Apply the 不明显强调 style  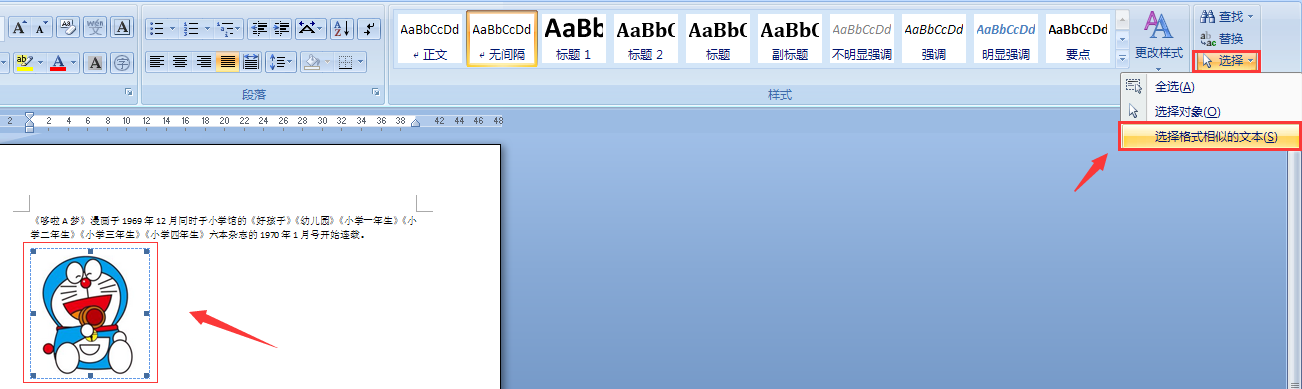862,38
